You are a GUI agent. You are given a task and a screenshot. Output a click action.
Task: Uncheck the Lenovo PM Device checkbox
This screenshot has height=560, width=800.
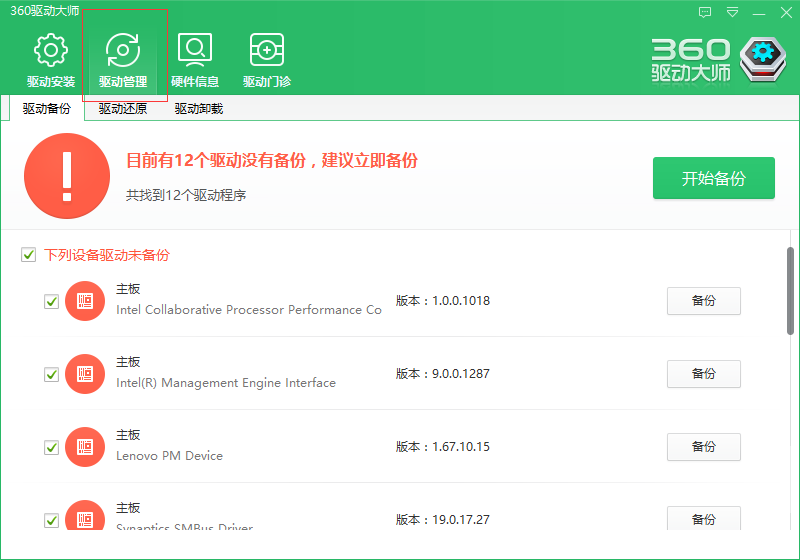coord(52,447)
